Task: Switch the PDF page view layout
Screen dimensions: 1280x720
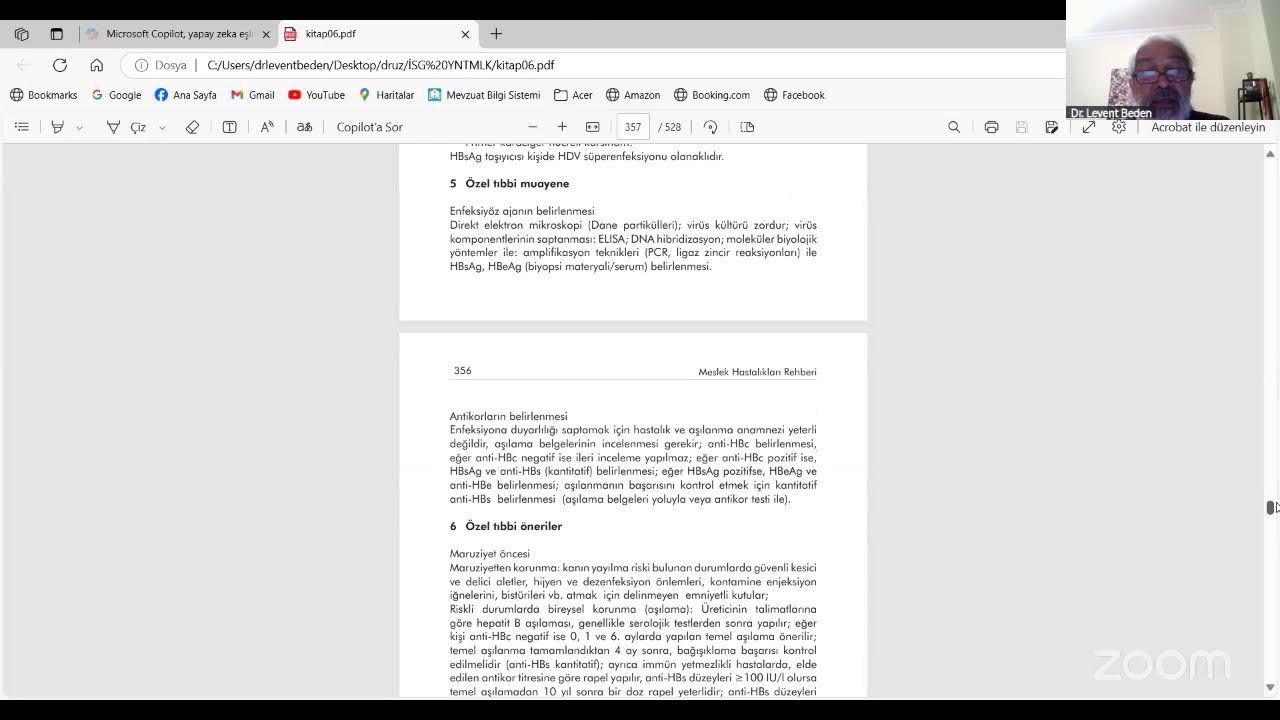Action: pyautogui.click(x=747, y=127)
